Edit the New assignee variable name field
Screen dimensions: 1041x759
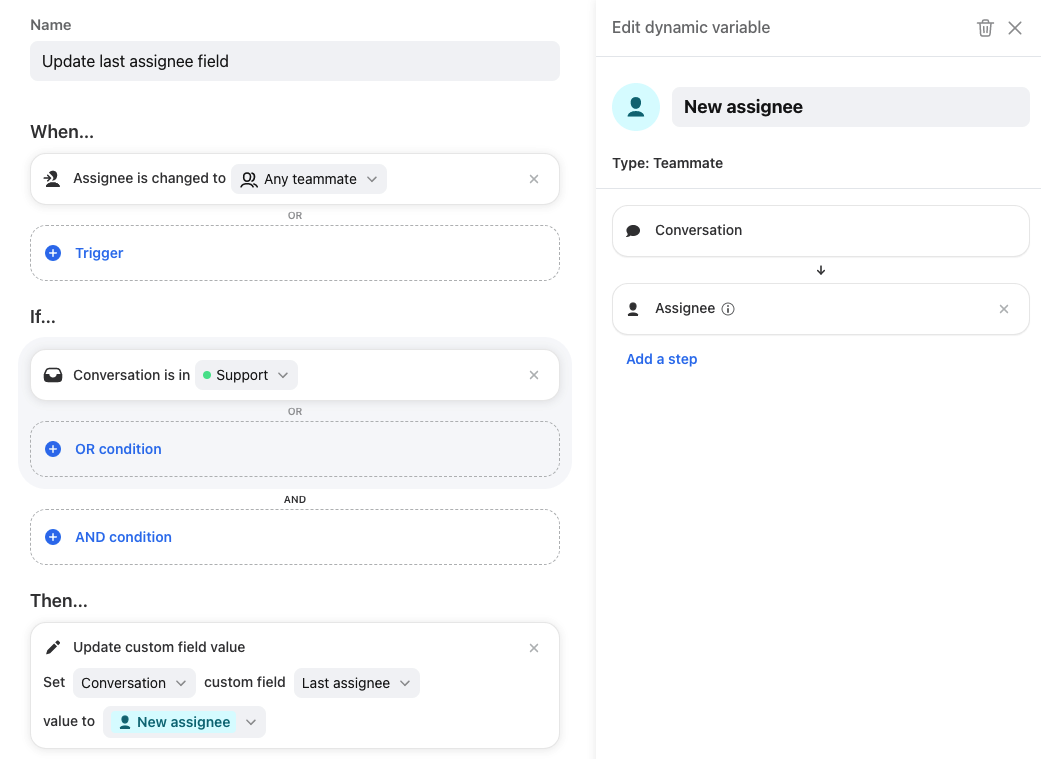(850, 107)
